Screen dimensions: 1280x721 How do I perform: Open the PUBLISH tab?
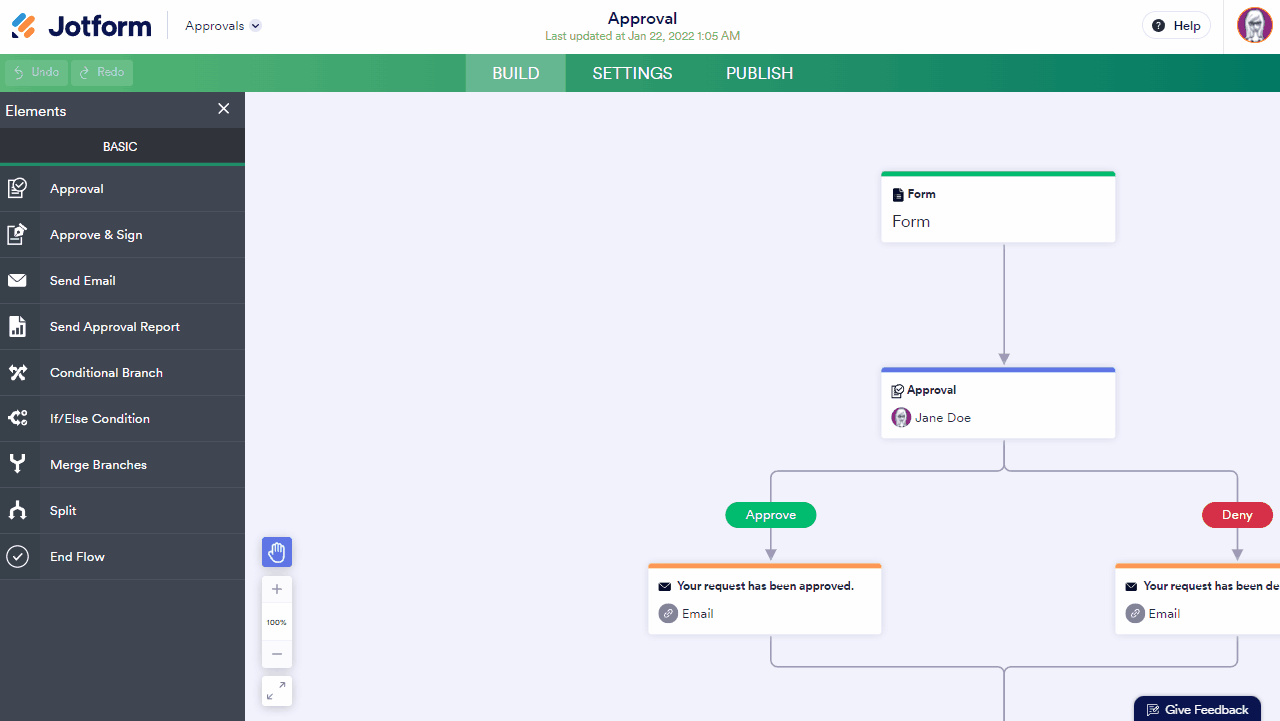click(759, 73)
